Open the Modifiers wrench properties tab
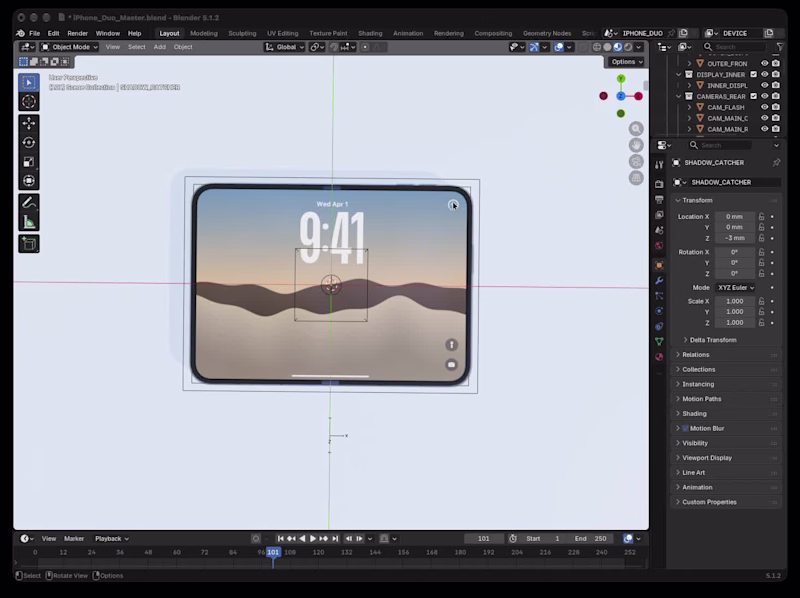Viewport: 800px width, 598px height. pyautogui.click(x=659, y=280)
